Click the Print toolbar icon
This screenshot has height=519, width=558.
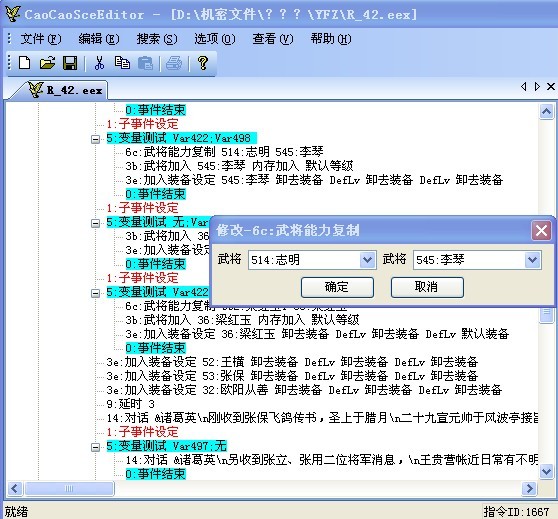pos(174,63)
